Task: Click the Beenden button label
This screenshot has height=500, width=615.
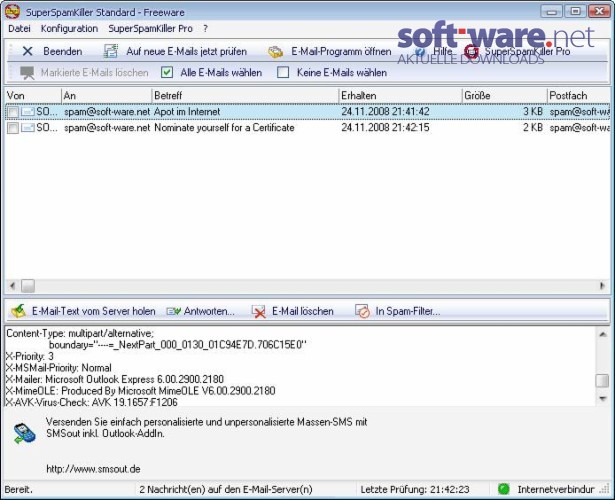Action: click(x=63, y=51)
